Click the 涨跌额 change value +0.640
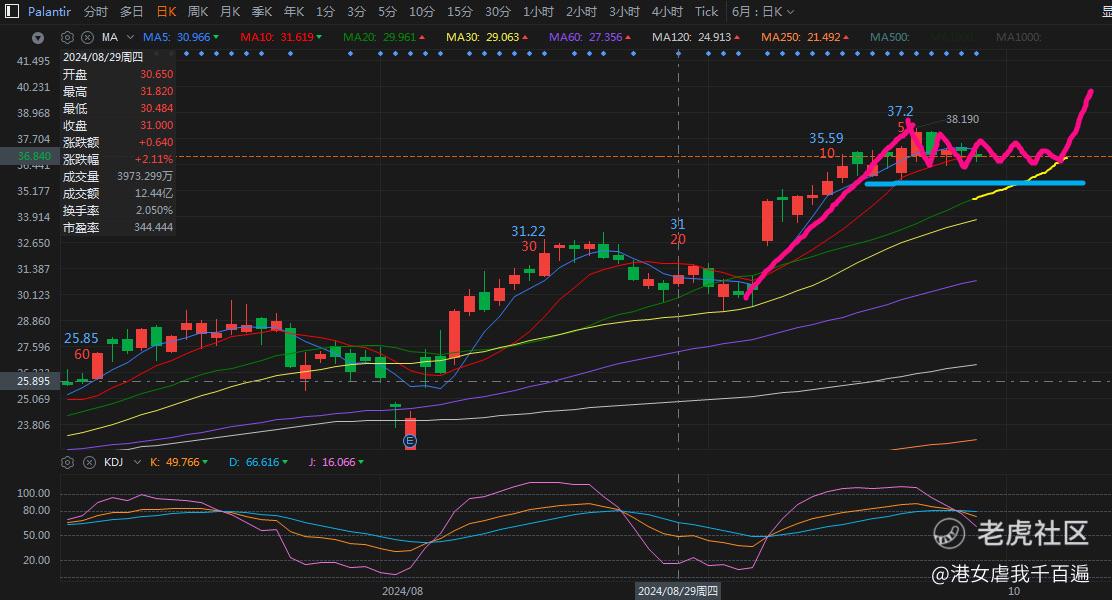 [156, 142]
